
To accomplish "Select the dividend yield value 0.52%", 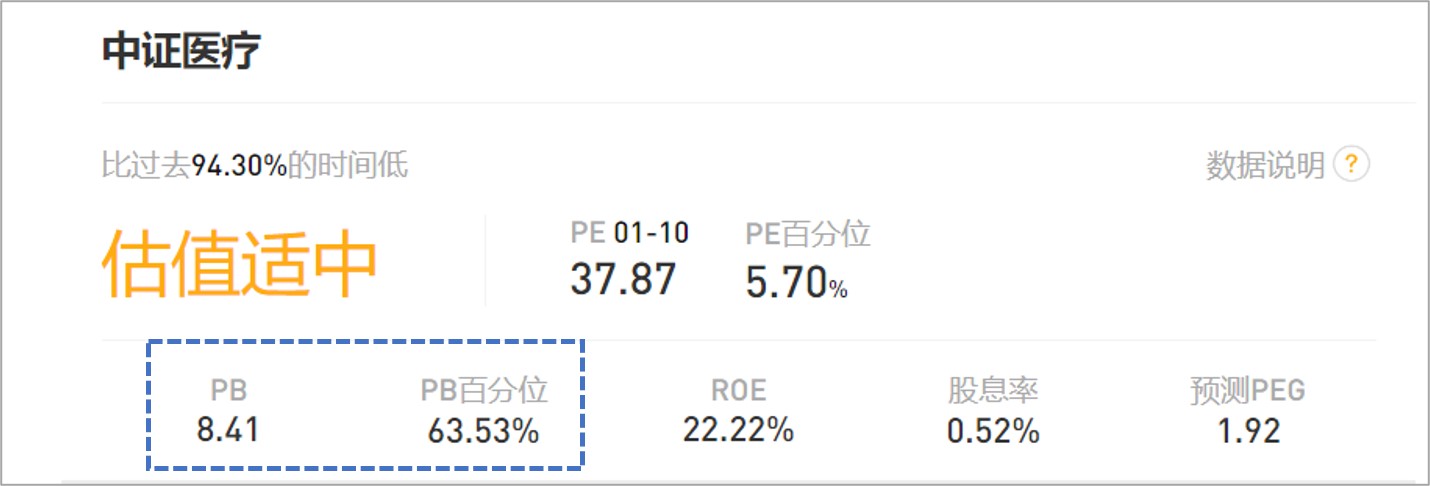I will coord(992,432).
